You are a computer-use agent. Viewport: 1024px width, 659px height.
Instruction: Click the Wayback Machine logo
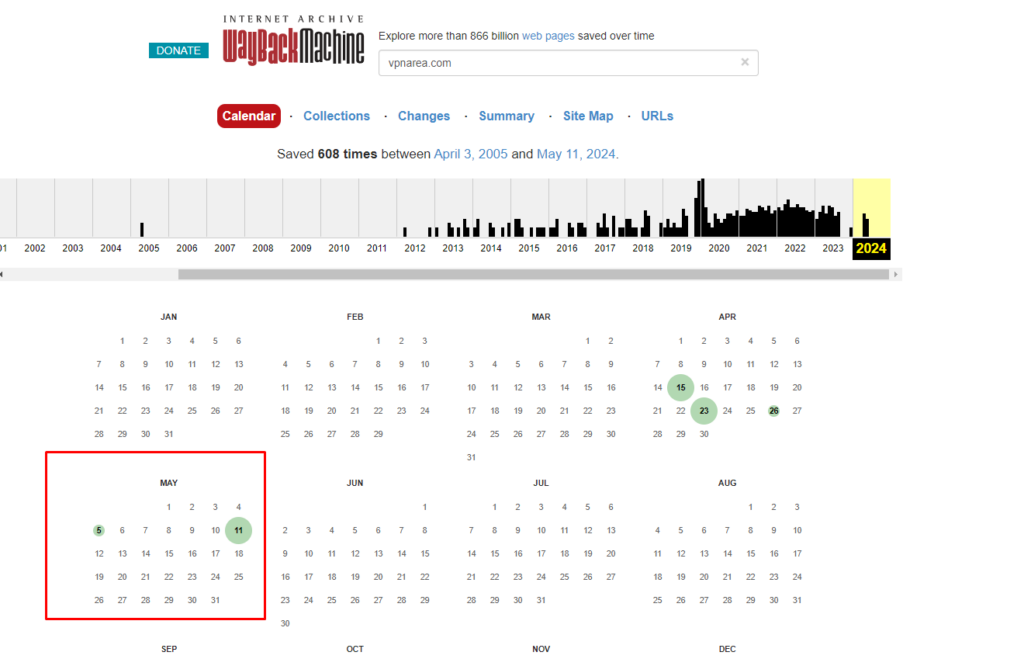(x=291, y=40)
